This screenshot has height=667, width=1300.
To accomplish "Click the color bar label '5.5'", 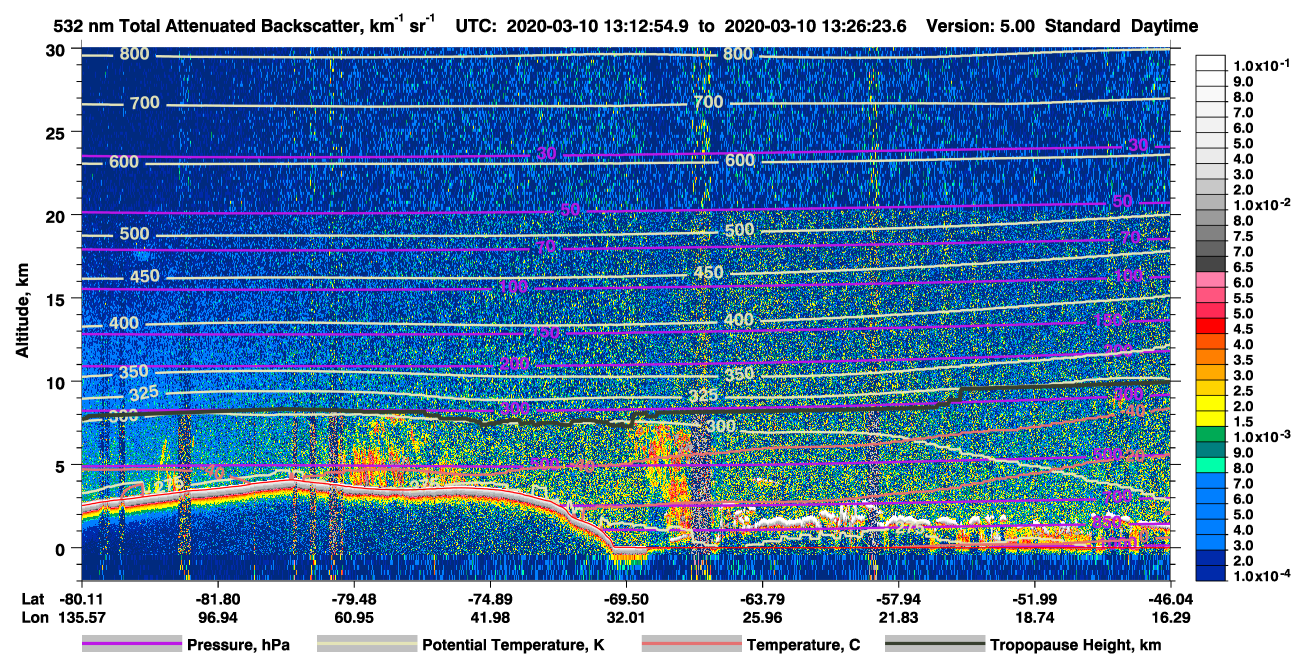I will coord(1244,298).
